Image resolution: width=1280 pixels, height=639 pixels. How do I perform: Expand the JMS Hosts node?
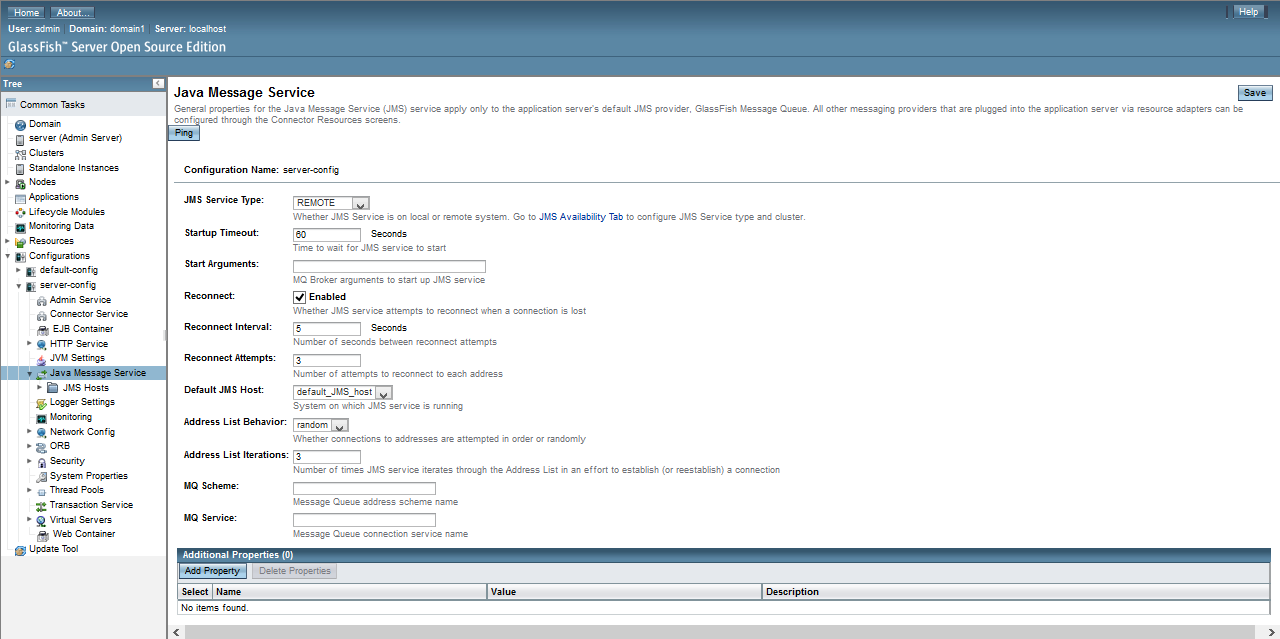click(x=40, y=387)
